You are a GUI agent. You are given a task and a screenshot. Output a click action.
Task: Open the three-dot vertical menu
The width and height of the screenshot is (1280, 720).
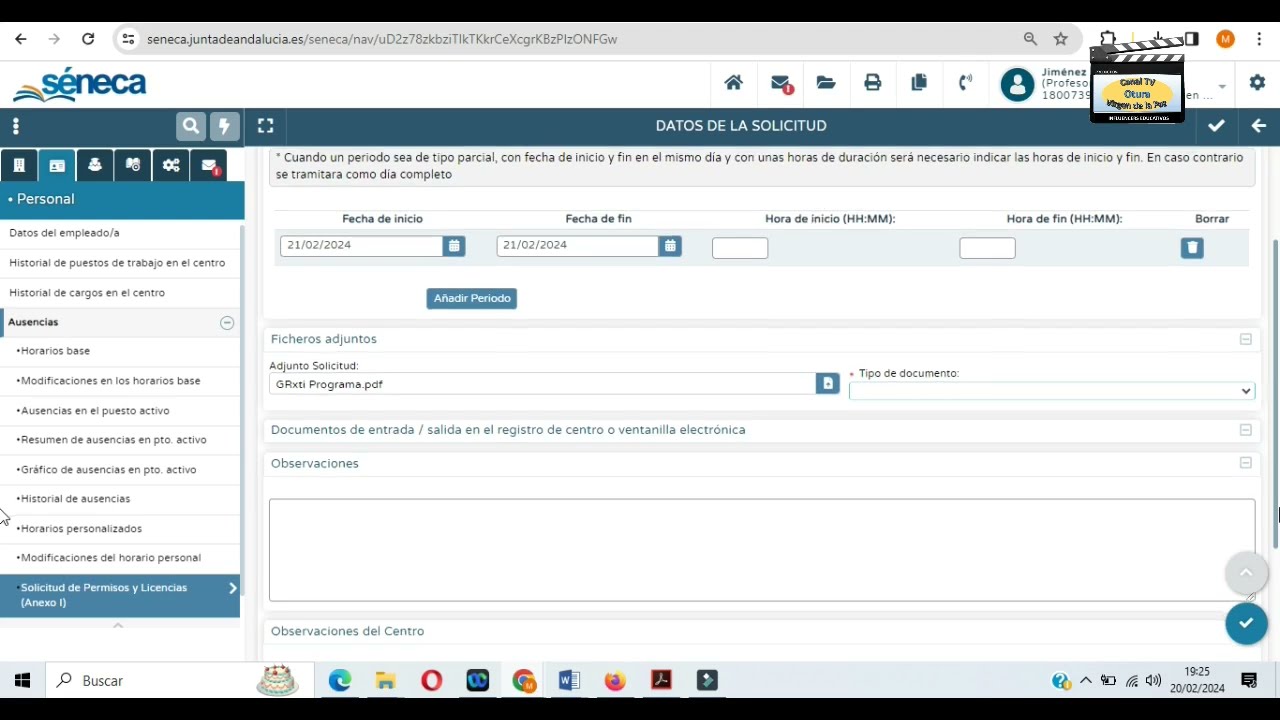tap(15, 126)
